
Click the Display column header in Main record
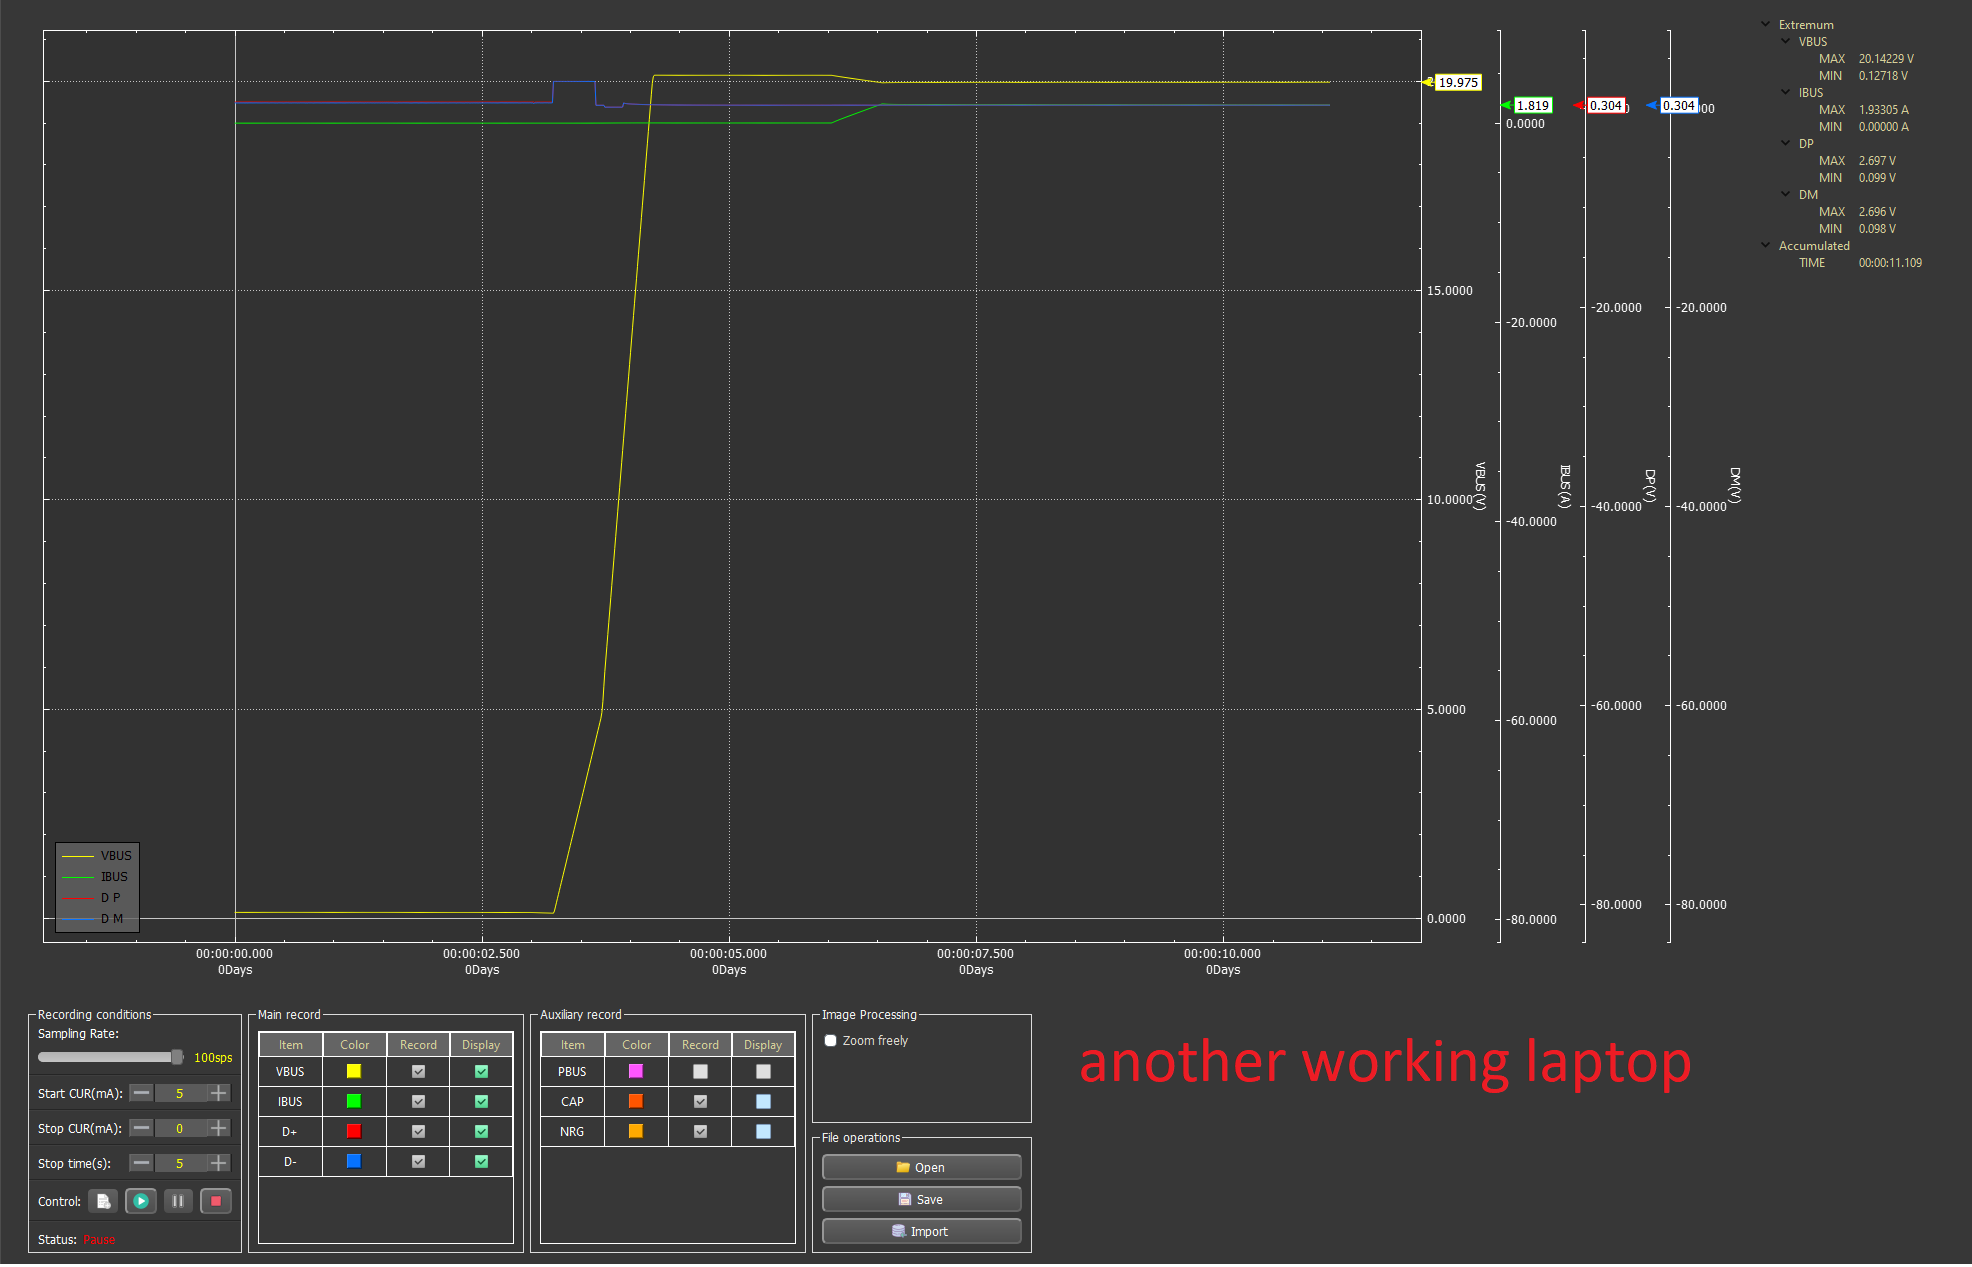[x=481, y=1045]
